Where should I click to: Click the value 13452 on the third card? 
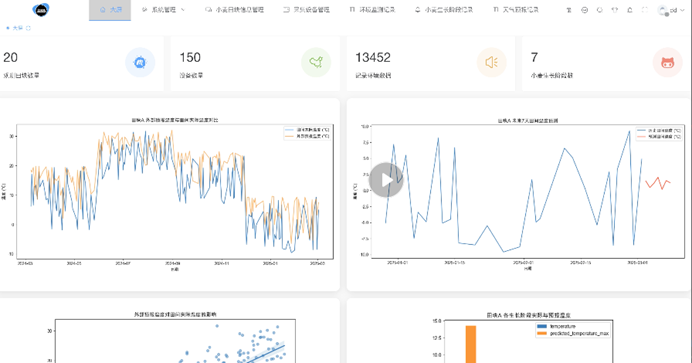[373, 57]
